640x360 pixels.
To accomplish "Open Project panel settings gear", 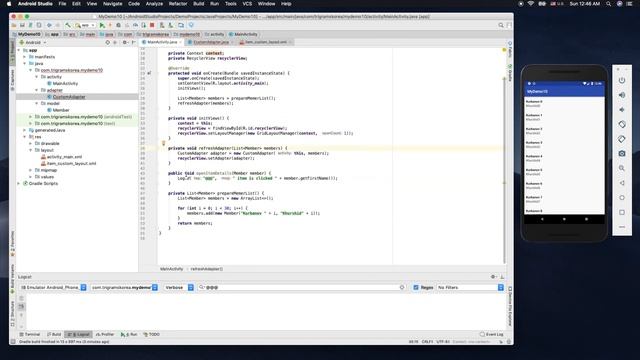I will pos(124,42).
